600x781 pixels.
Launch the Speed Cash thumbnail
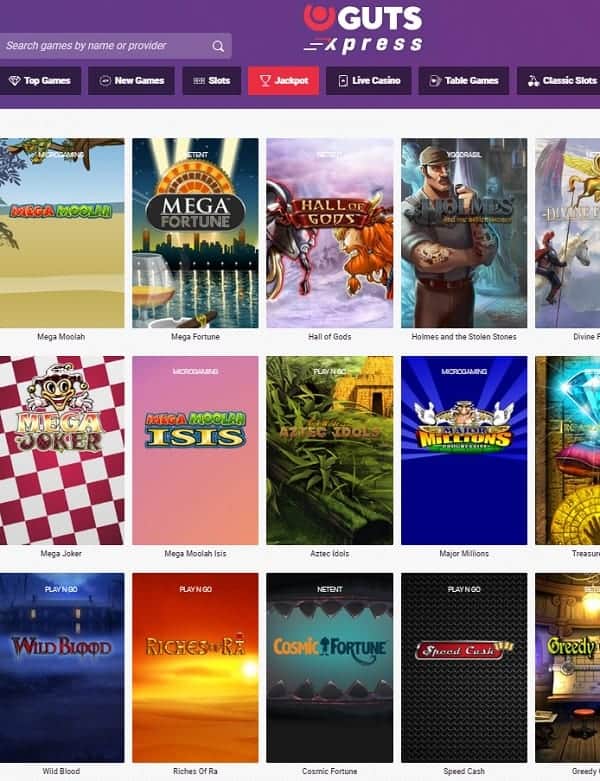pos(464,667)
